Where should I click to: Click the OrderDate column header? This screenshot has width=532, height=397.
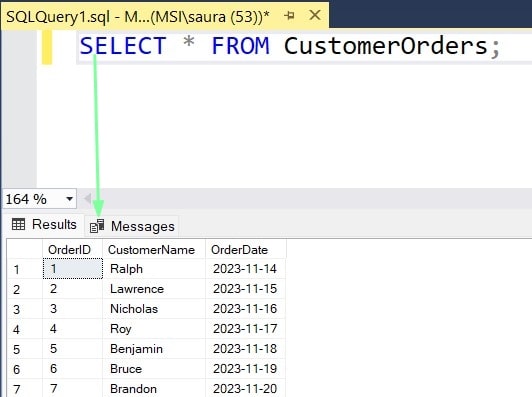pos(245,250)
